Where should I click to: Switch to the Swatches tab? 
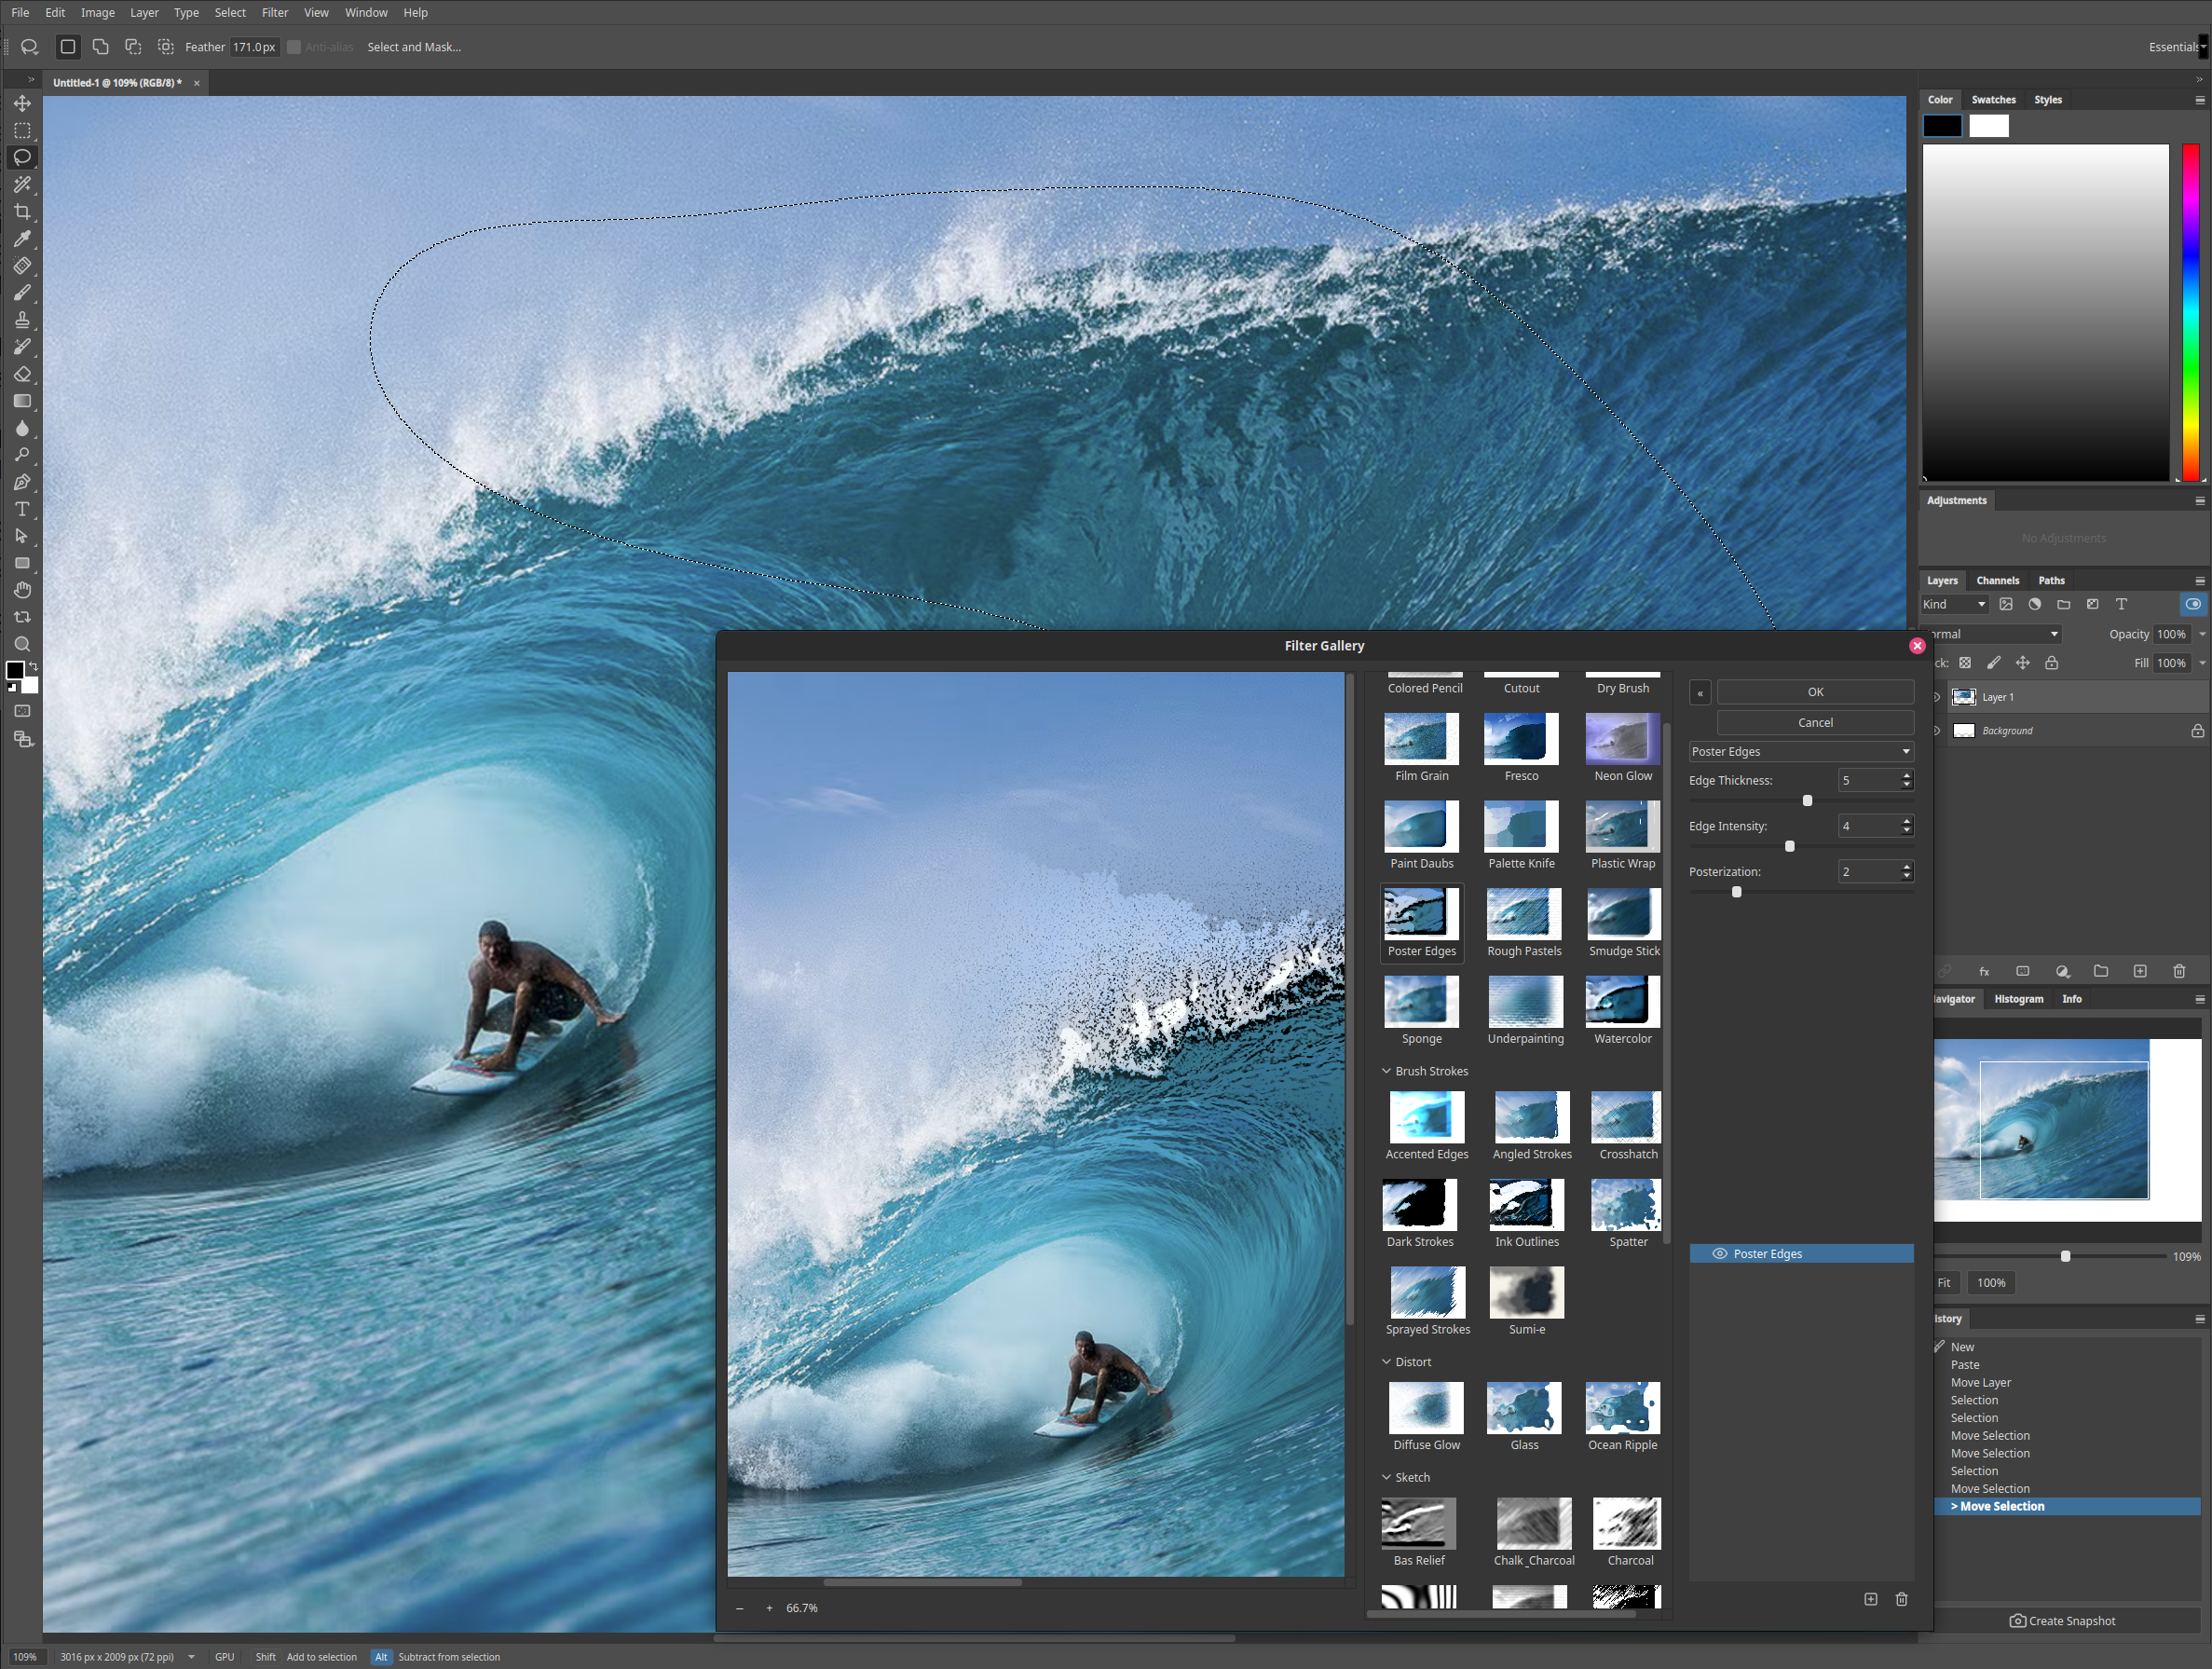(x=1993, y=100)
